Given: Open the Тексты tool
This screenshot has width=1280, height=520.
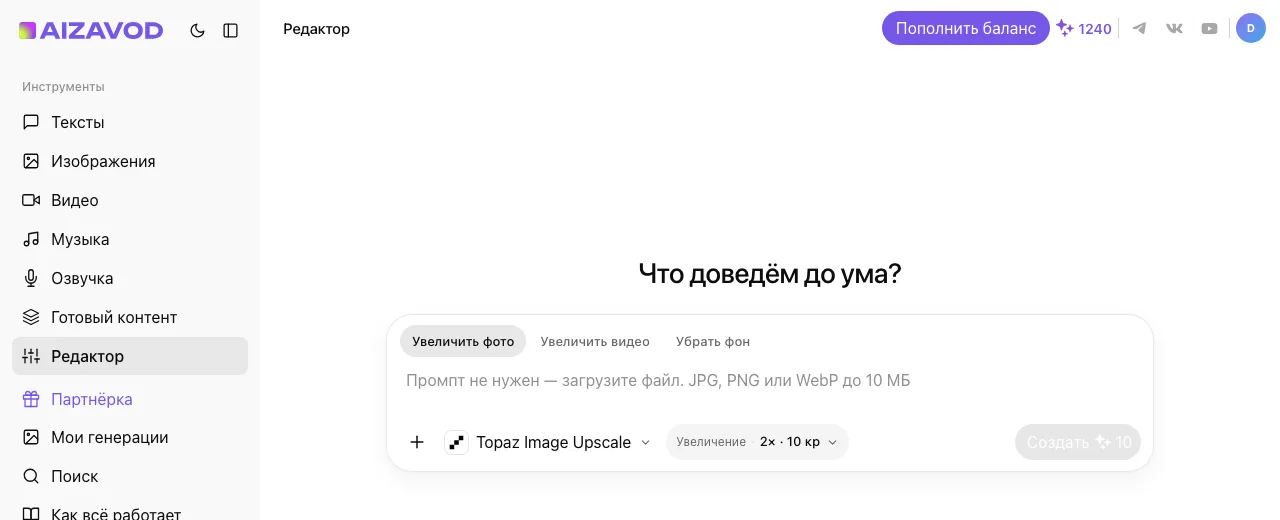Looking at the screenshot, I should (130, 122).
